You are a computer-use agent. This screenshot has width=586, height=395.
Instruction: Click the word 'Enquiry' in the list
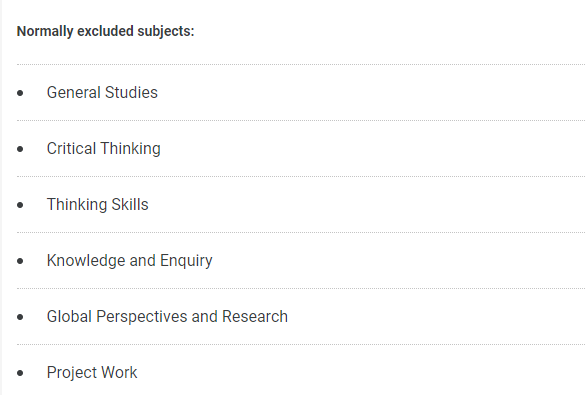click(x=186, y=260)
